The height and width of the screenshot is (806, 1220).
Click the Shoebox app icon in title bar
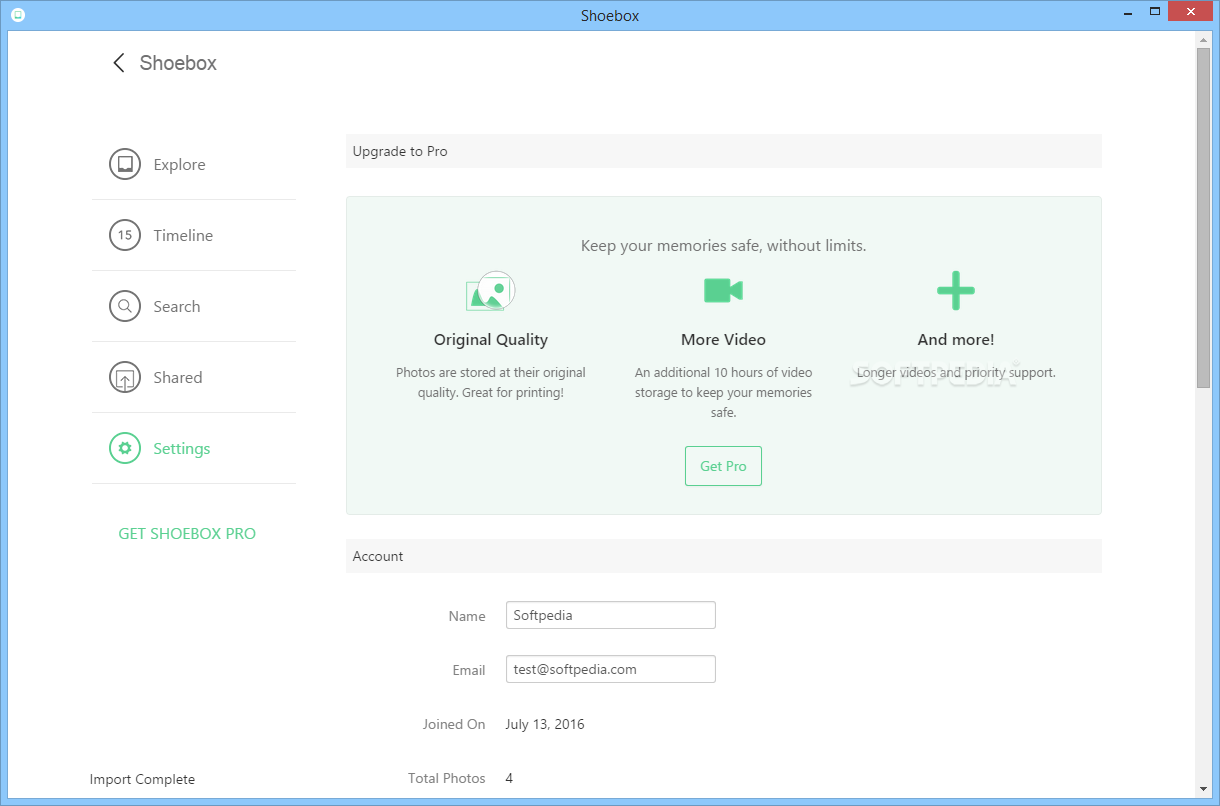(19, 15)
